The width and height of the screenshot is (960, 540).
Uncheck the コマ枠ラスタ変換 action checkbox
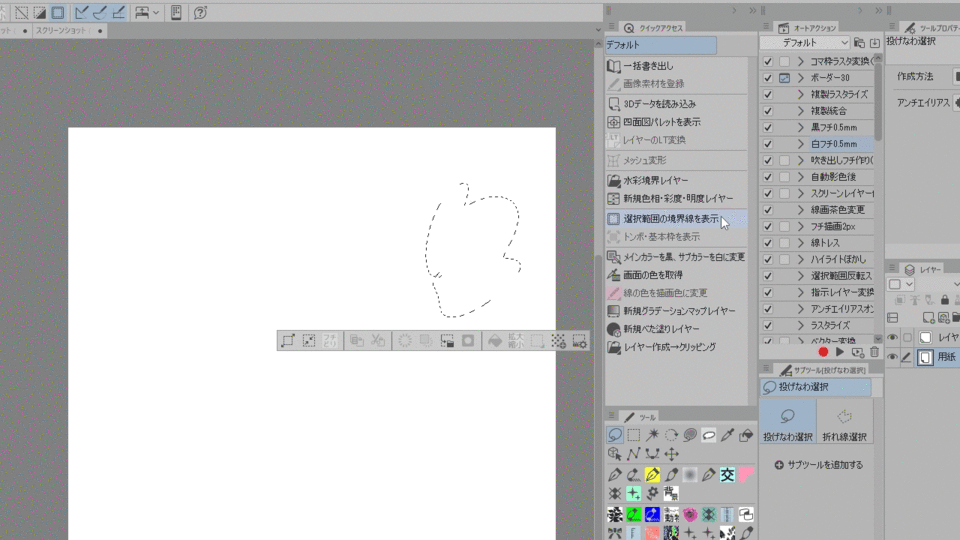coord(768,61)
